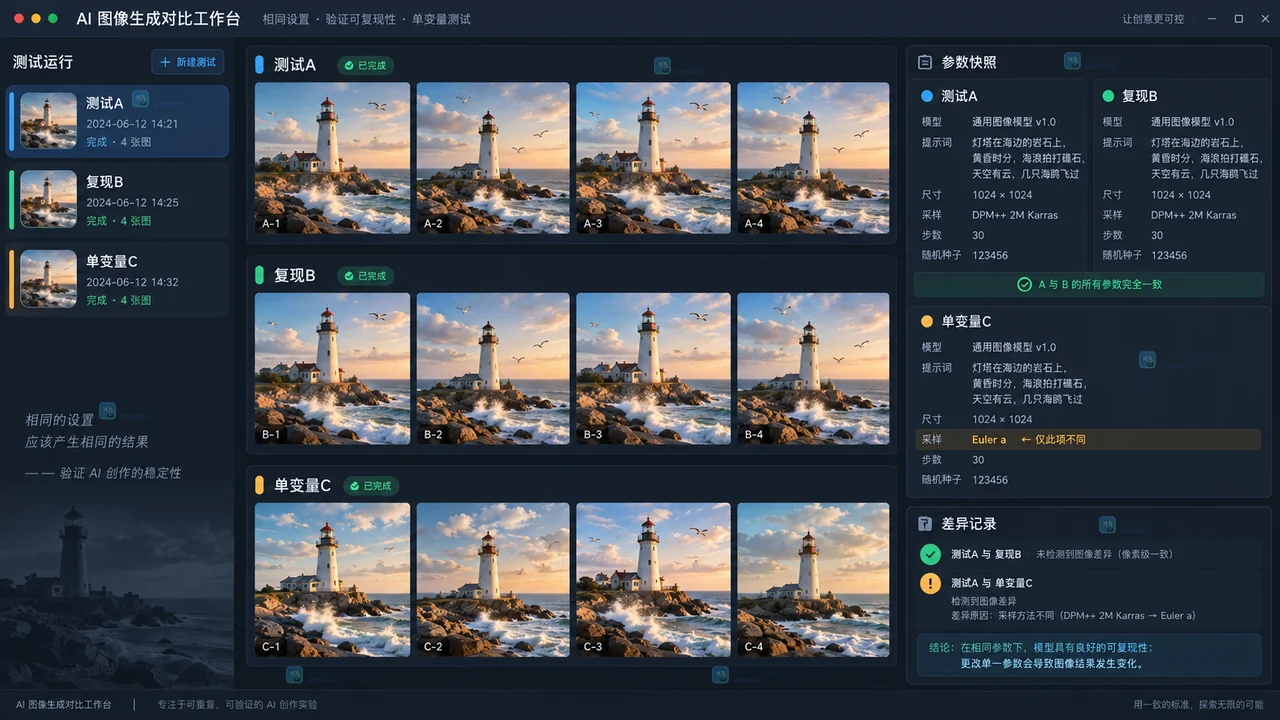
Task: Click the 参数快照 clipboard icon
Action: point(925,62)
